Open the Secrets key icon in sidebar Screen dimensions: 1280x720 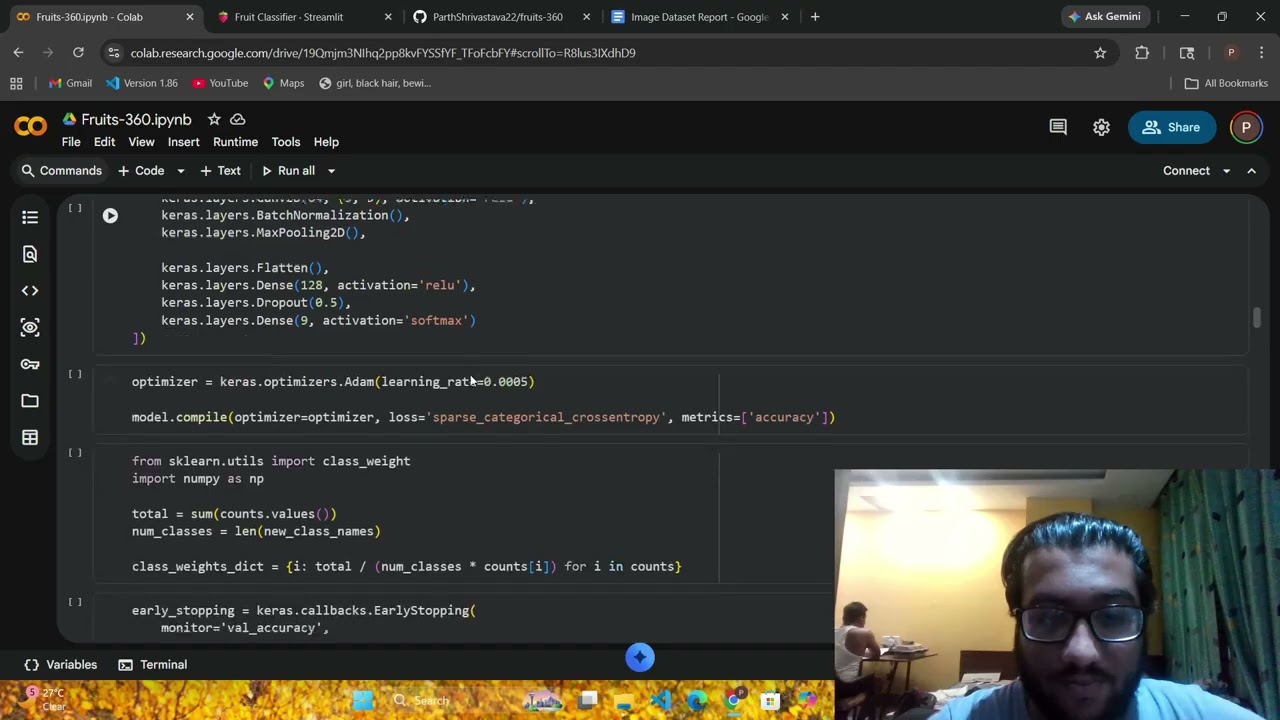tap(30, 364)
